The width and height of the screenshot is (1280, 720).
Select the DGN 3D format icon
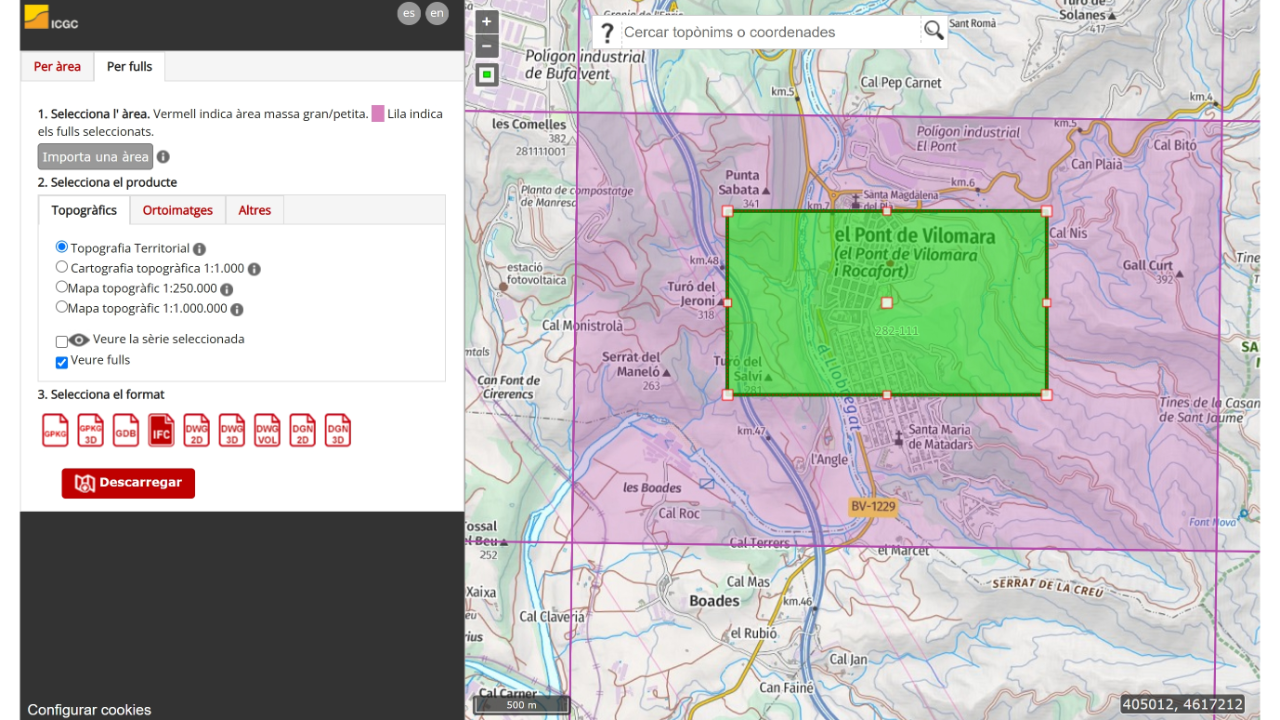click(x=338, y=430)
